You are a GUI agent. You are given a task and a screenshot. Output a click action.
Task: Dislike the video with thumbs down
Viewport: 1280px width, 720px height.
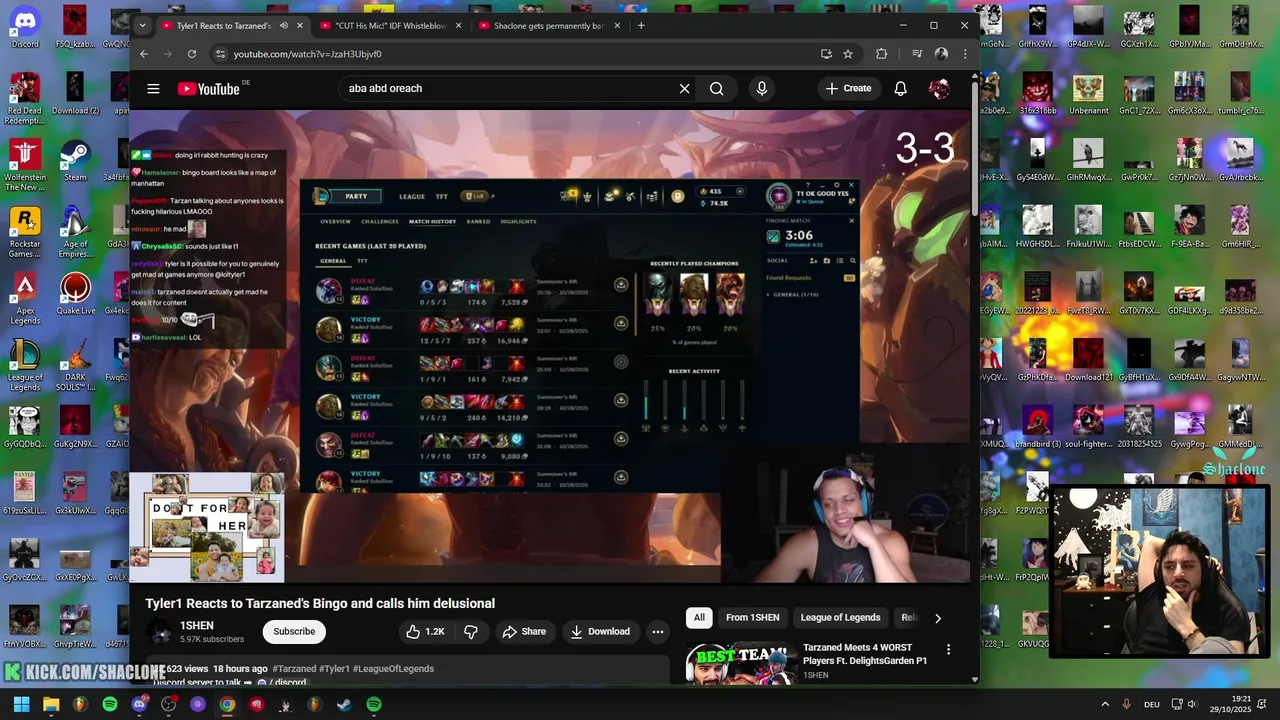tap(471, 631)
